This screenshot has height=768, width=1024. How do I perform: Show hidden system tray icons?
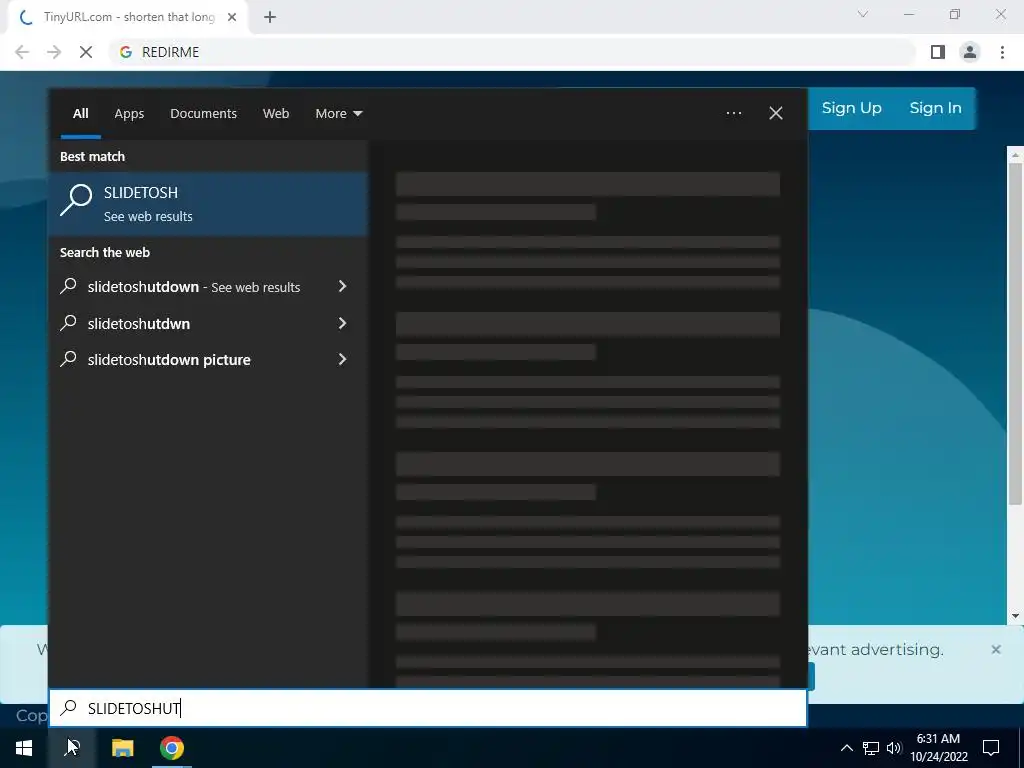tap(846, 748)
